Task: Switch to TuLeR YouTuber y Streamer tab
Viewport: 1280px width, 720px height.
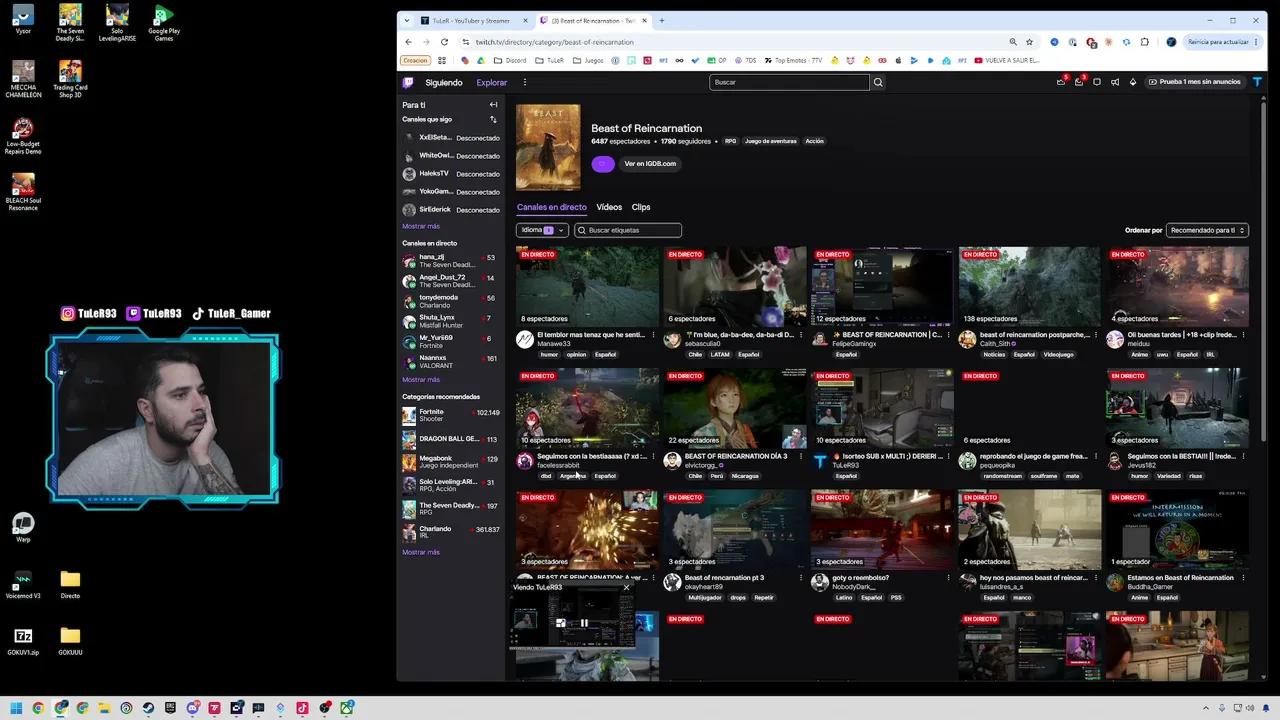Action: pos(471,20)
